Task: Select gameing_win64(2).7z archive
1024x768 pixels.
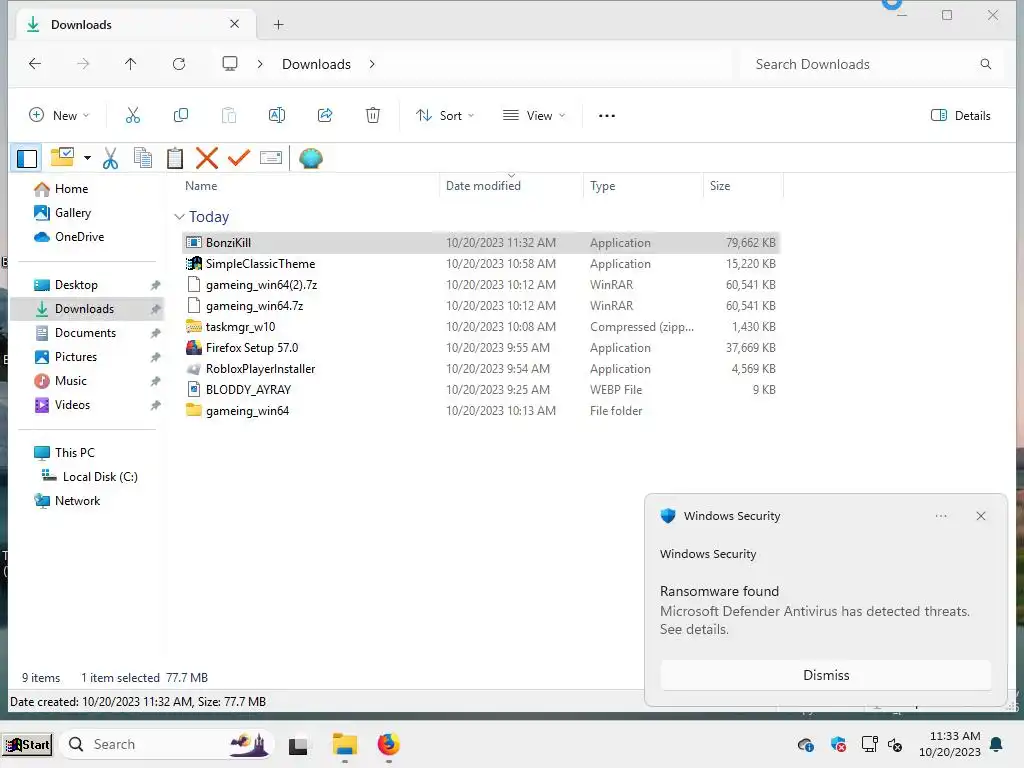Action: [x=481, y=285]
